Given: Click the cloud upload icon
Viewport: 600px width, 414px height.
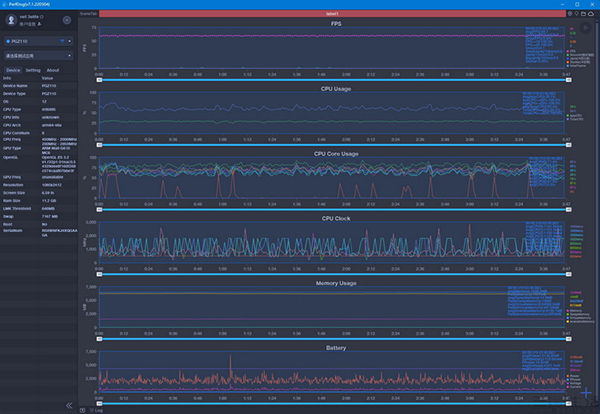Looking at the screenshot, I should pyautogui.click(x=591, y=14).
